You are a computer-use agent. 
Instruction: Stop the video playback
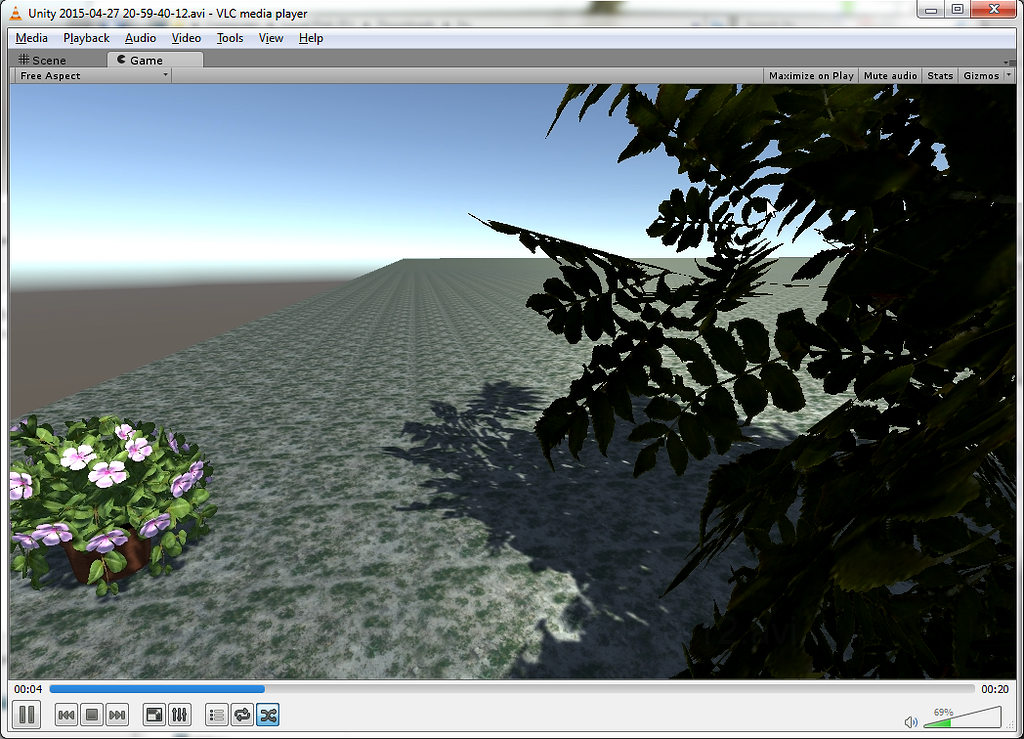point(90,714)
